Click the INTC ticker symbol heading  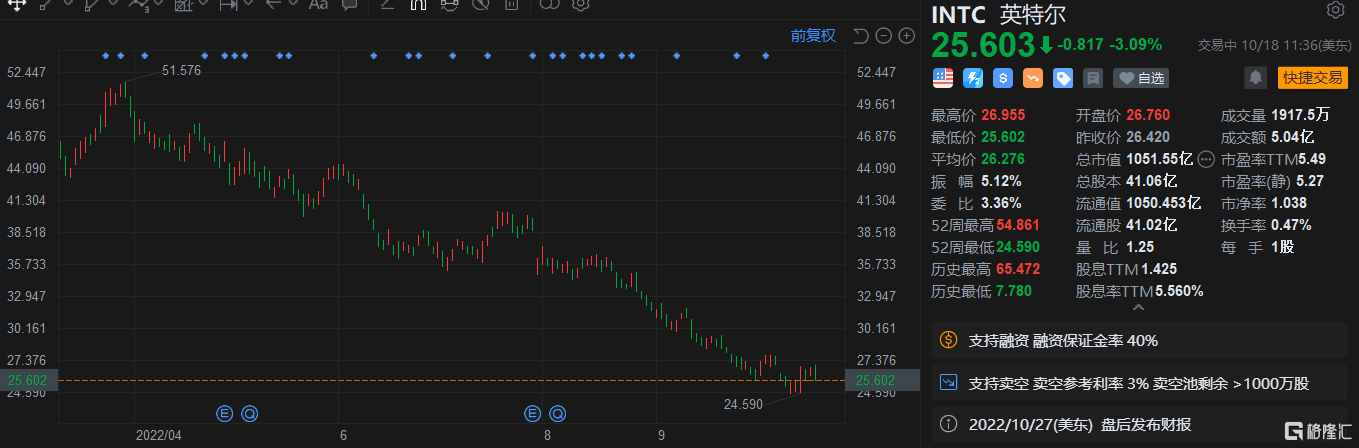coord(959,15)
